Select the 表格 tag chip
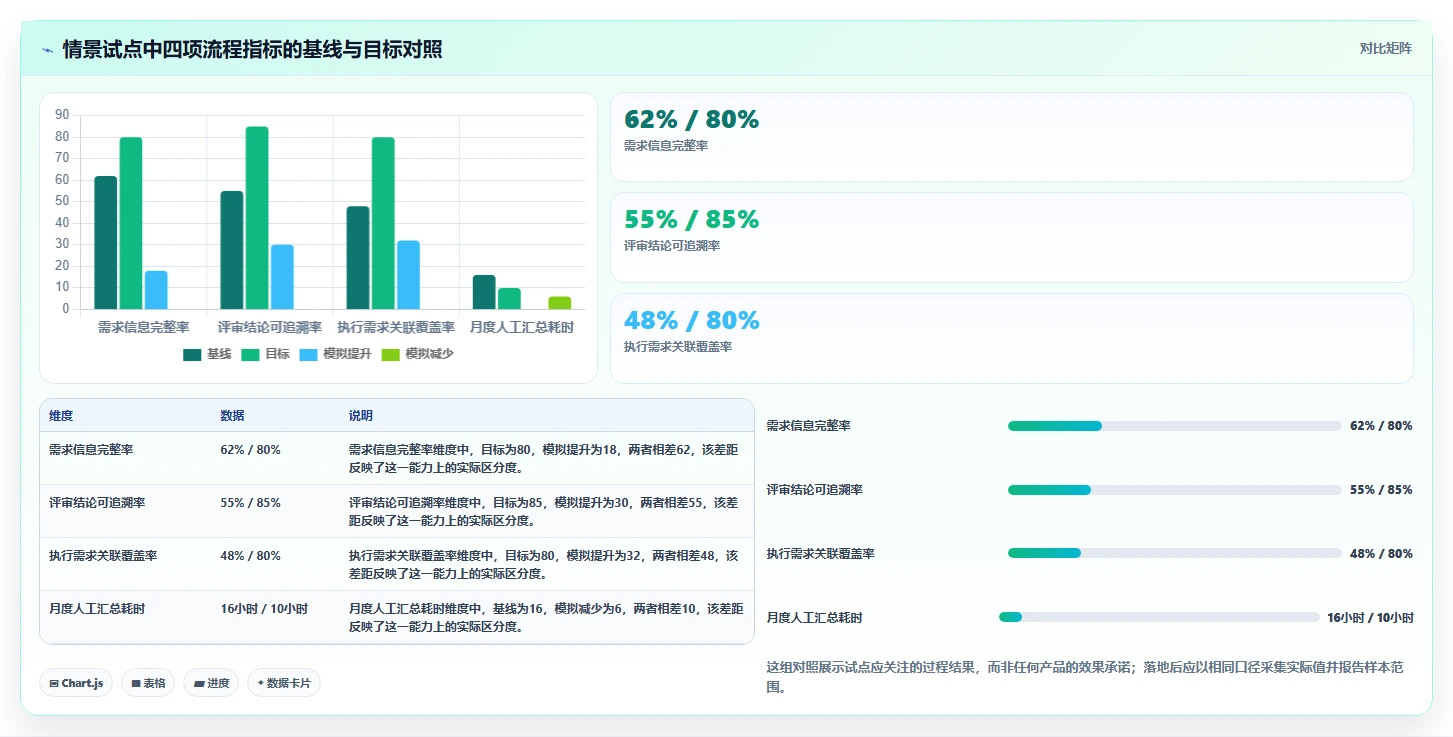Image resolution: width=1453 pixels, height=737 pixels. (148, 683)
